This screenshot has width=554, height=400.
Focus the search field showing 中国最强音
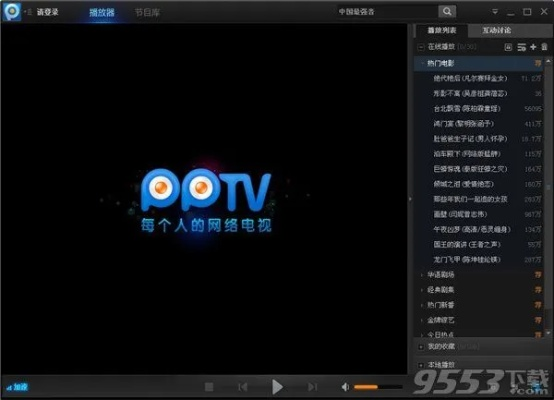pyautogui.click(x=387, y=12)
